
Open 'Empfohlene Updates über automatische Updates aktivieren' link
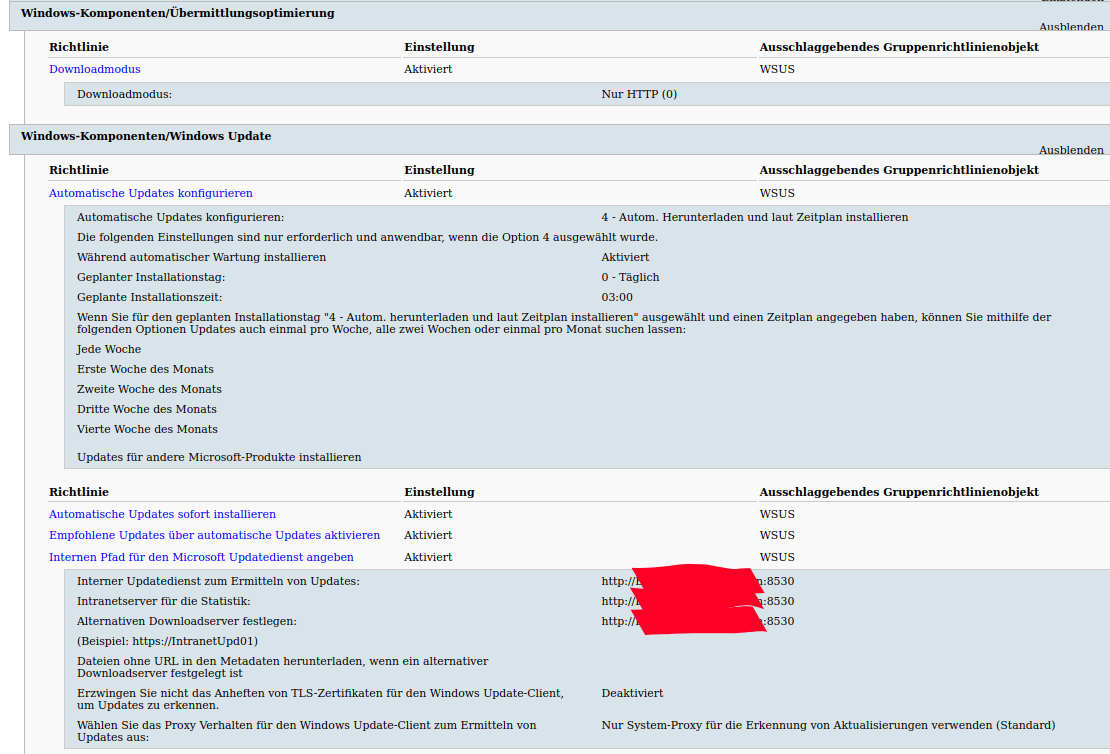[214, 535]
